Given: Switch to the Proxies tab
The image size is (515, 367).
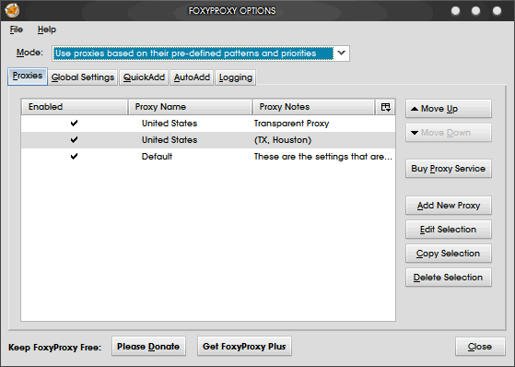Looking at the screenshot, I should click(x=27, y=76).
